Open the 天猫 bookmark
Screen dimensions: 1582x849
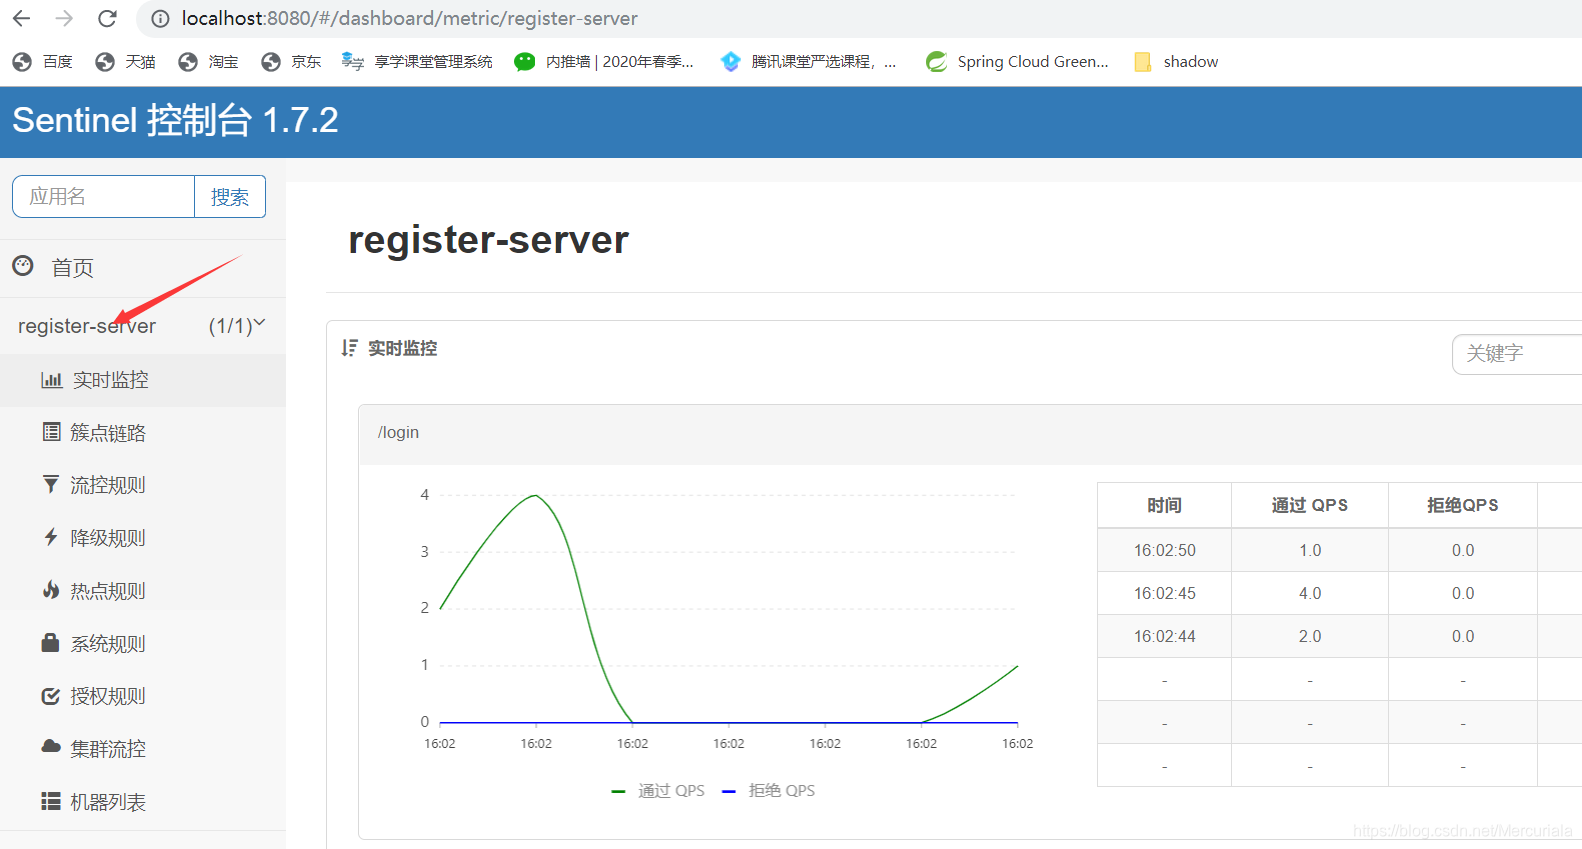coord(126,62)
